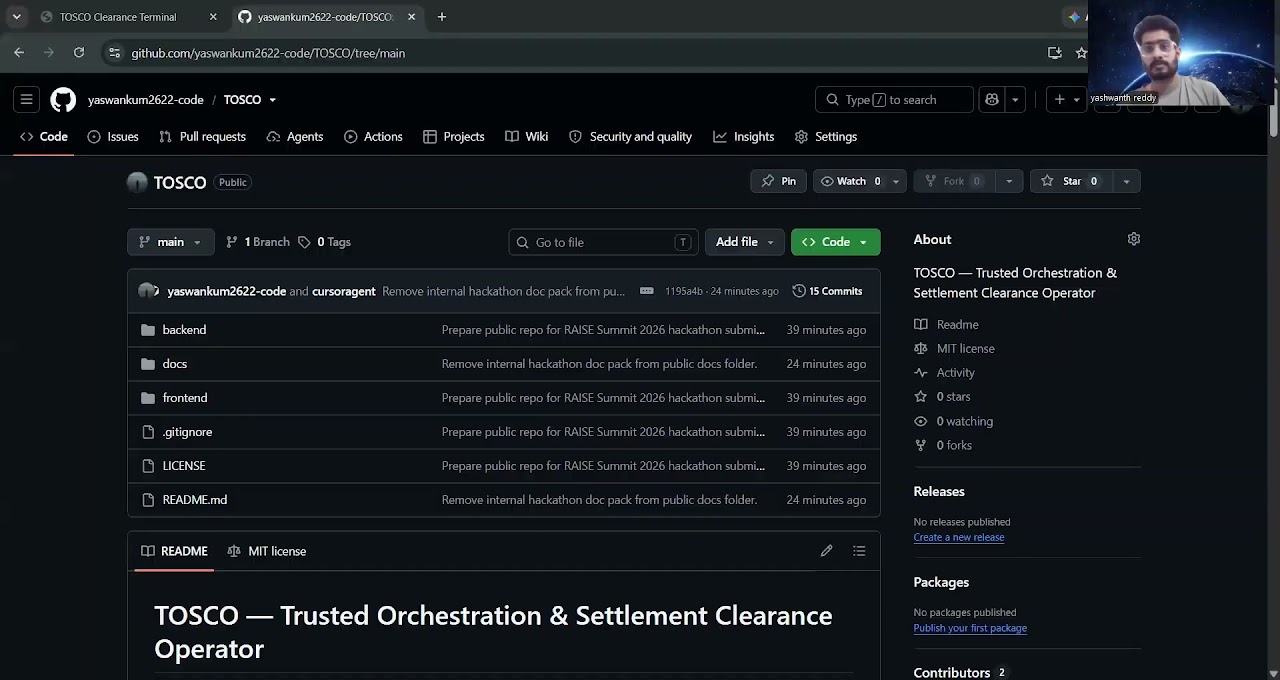The height and width of the screenshot is (680, 1280).
Task: Go to the Projects tab
Action: click(453, 136)
